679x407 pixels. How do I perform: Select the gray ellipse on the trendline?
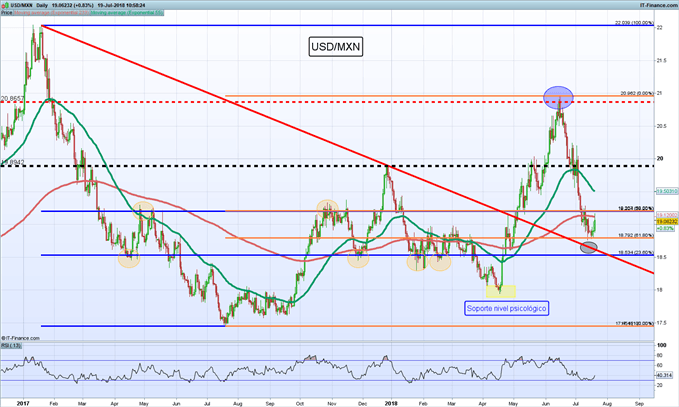click(589, 248)
